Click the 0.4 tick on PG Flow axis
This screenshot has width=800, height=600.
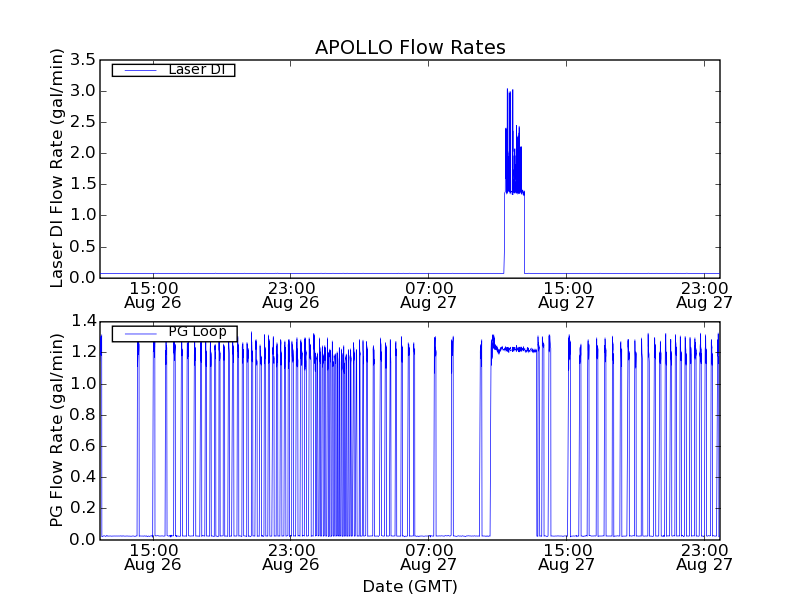83,477
